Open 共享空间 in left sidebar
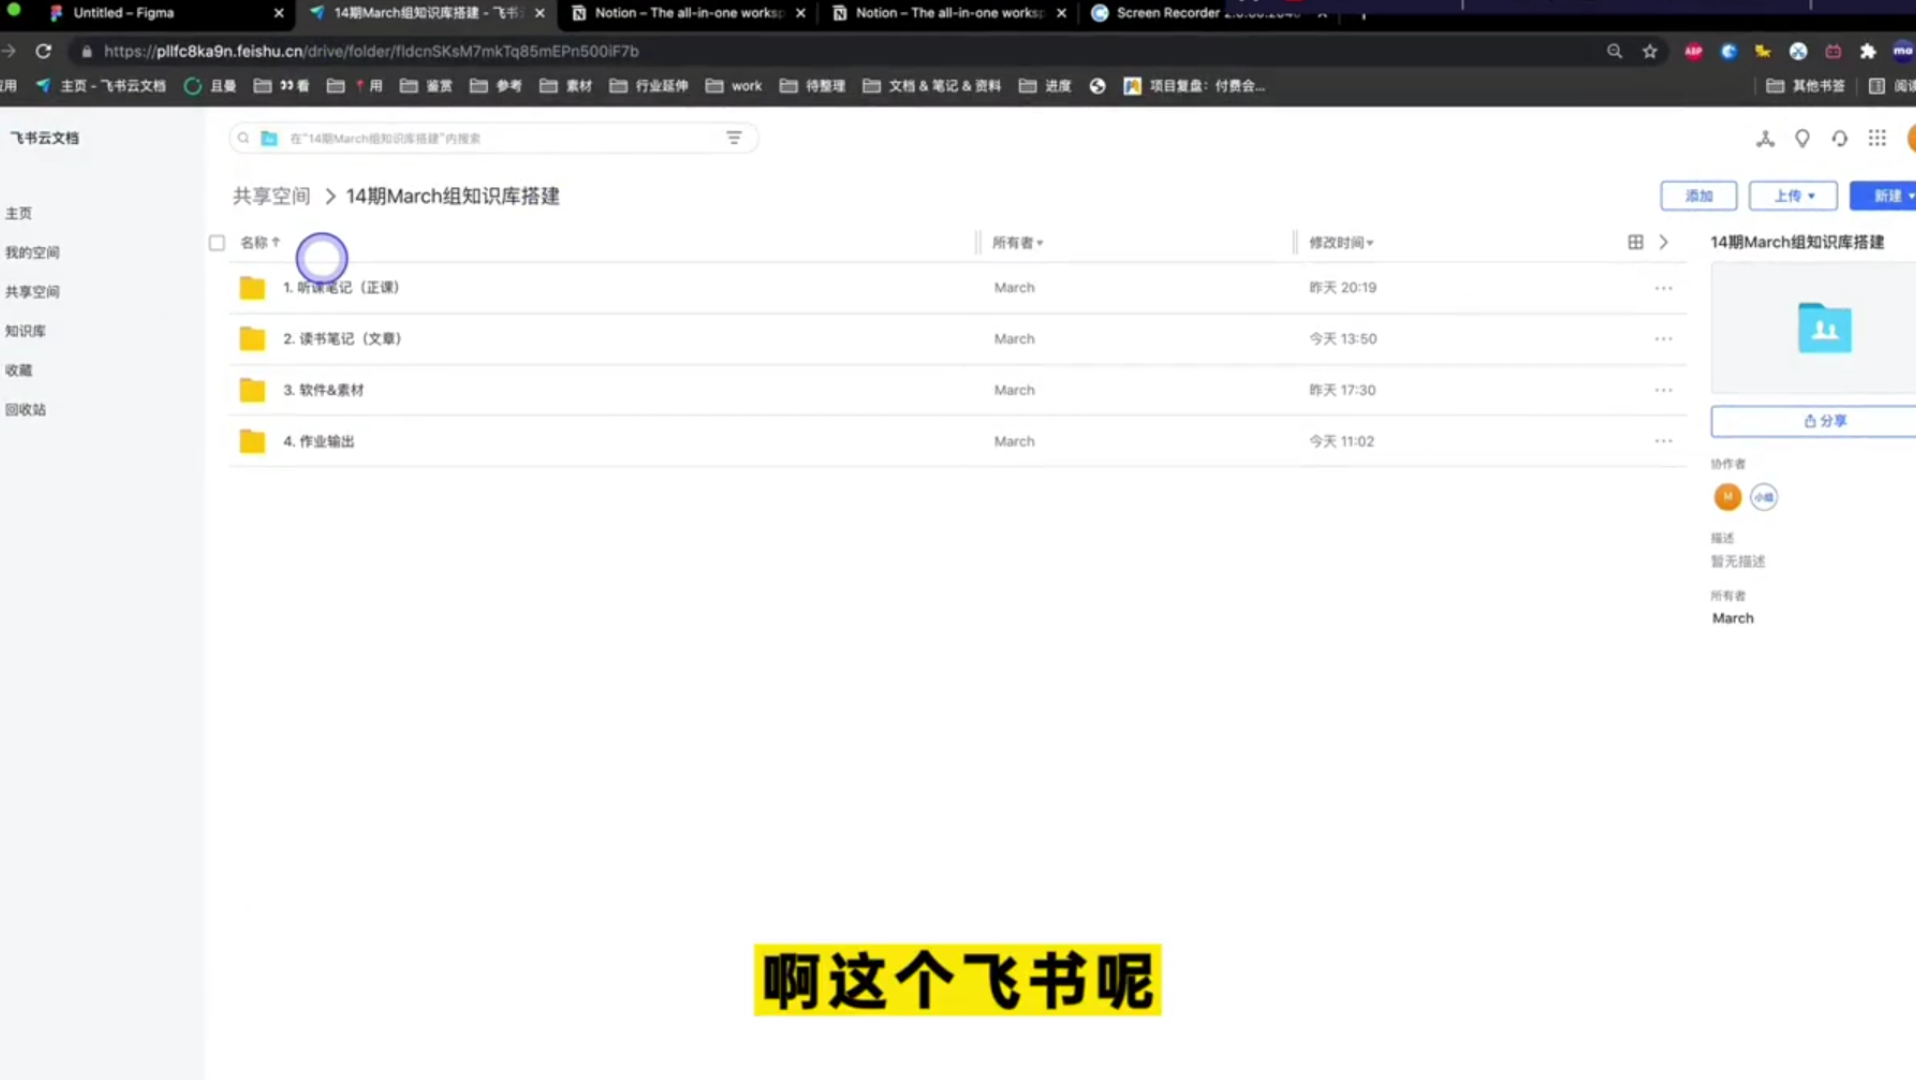Viewport: 1916px width, 1080px height. point(32,291)
